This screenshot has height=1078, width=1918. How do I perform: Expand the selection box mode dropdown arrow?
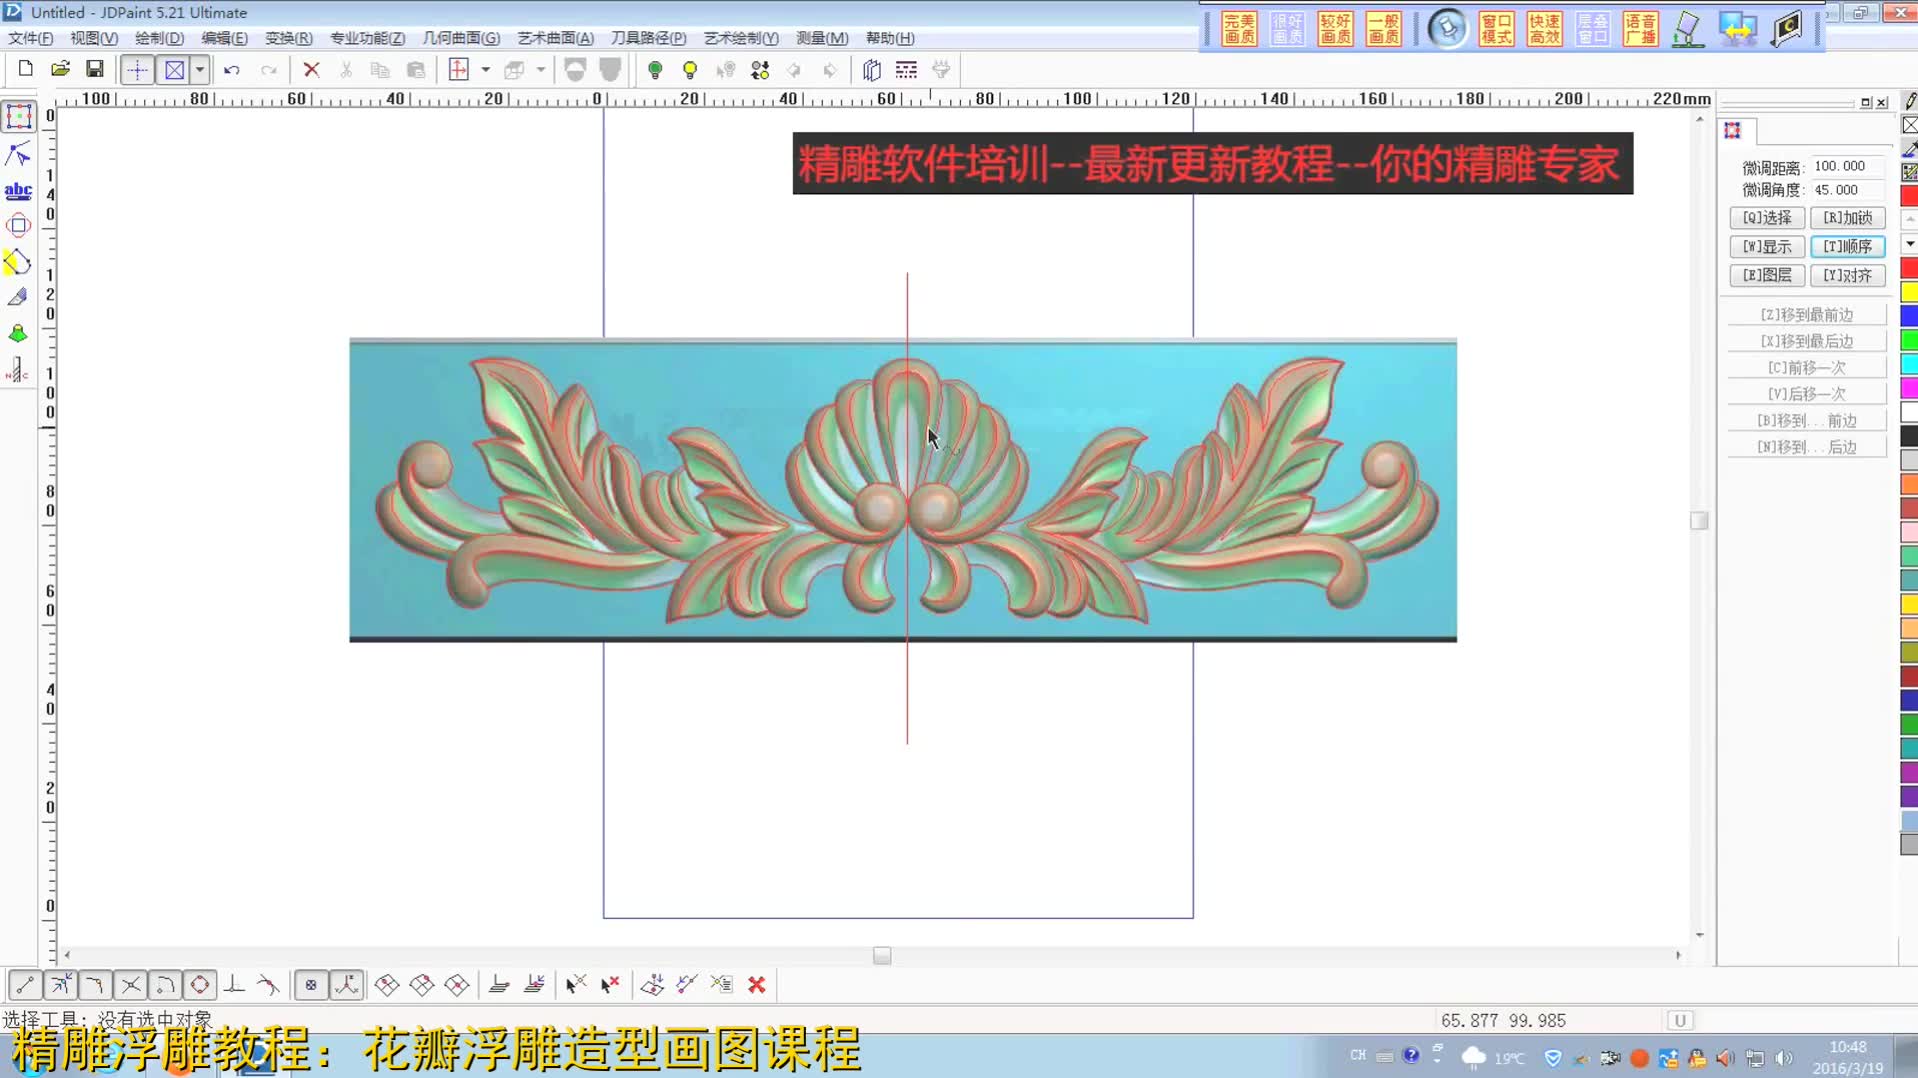tap(199, 69)
